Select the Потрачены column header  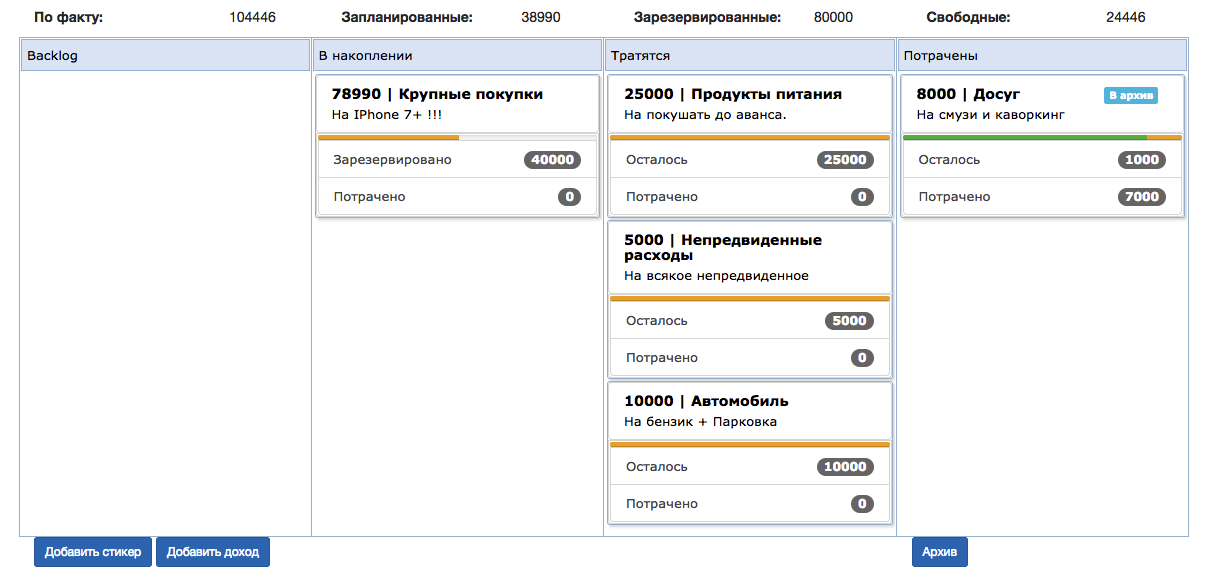[x=1042, y=56]
